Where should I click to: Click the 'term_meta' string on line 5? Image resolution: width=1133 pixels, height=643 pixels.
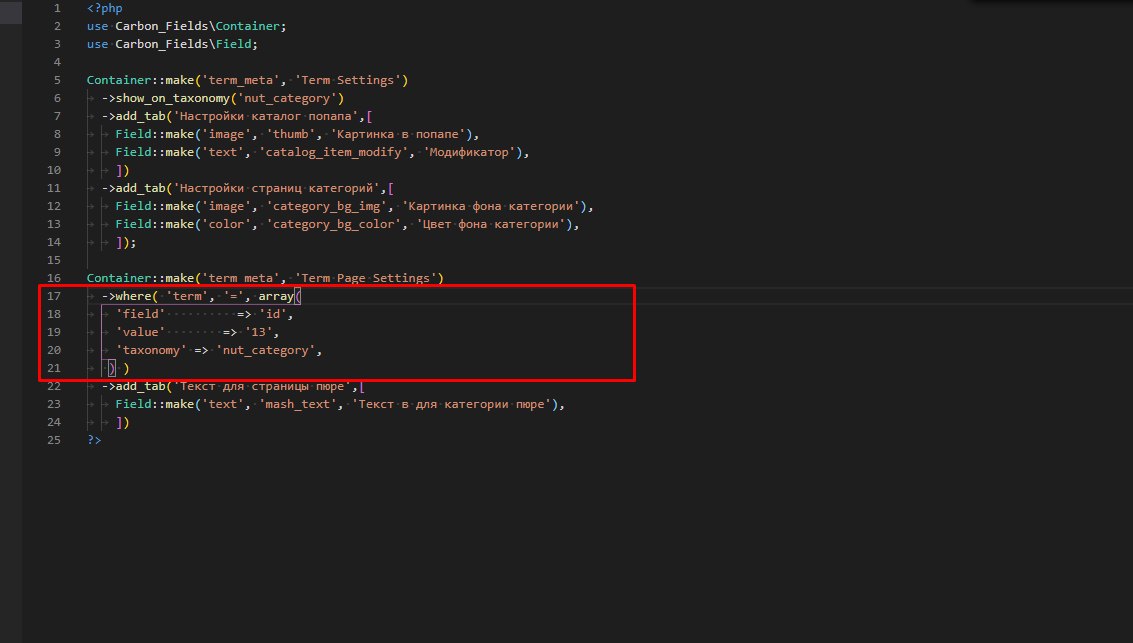click(x=240, y=80)
